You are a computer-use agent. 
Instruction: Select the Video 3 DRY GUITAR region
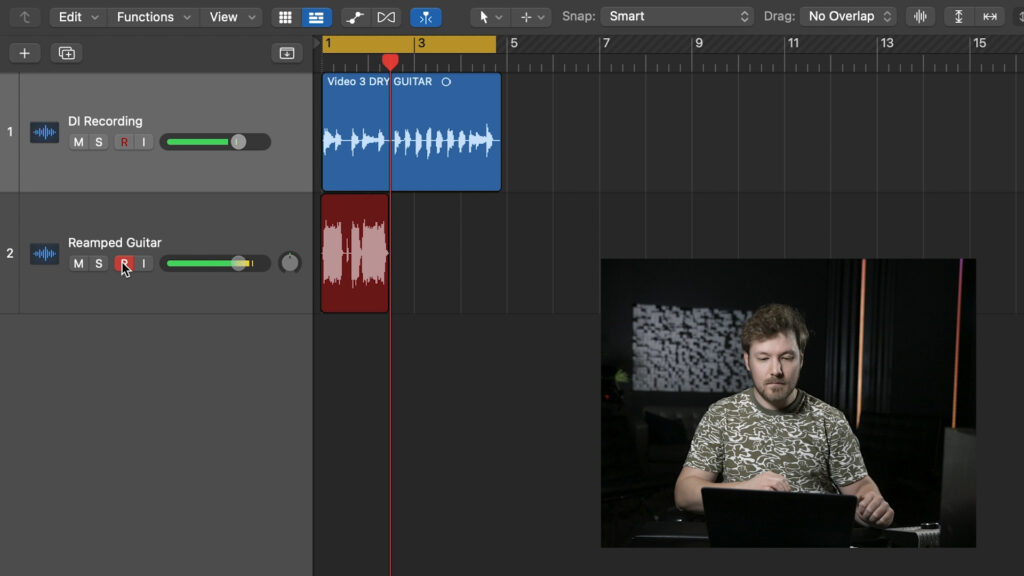(x=411, y=140)
